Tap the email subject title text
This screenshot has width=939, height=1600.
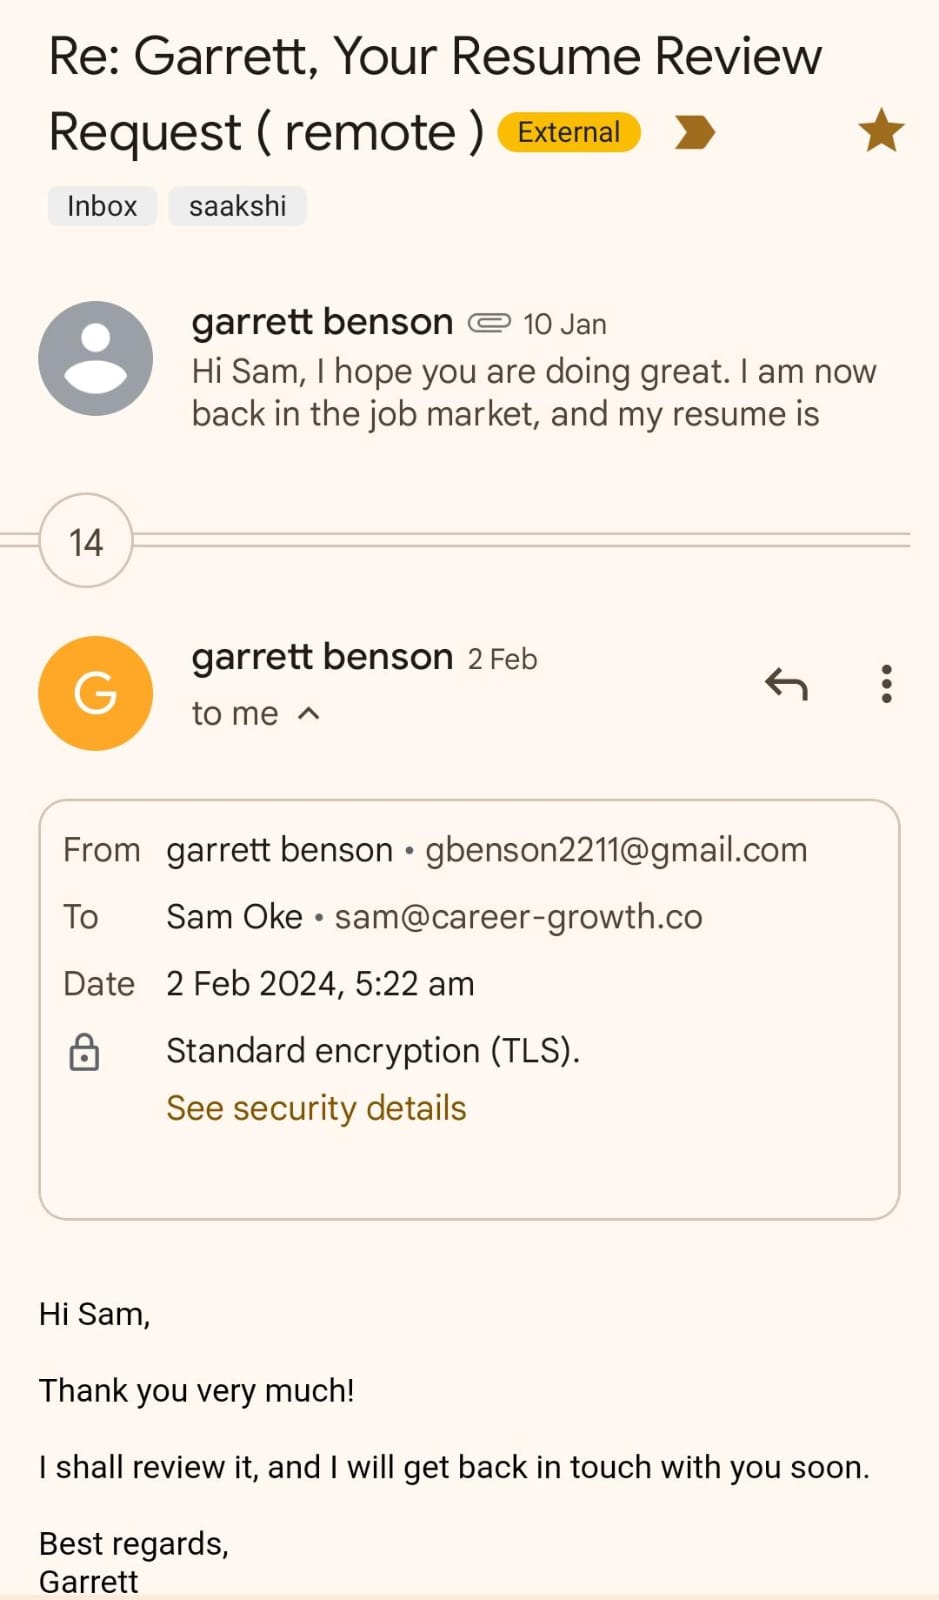click(435, 57)
